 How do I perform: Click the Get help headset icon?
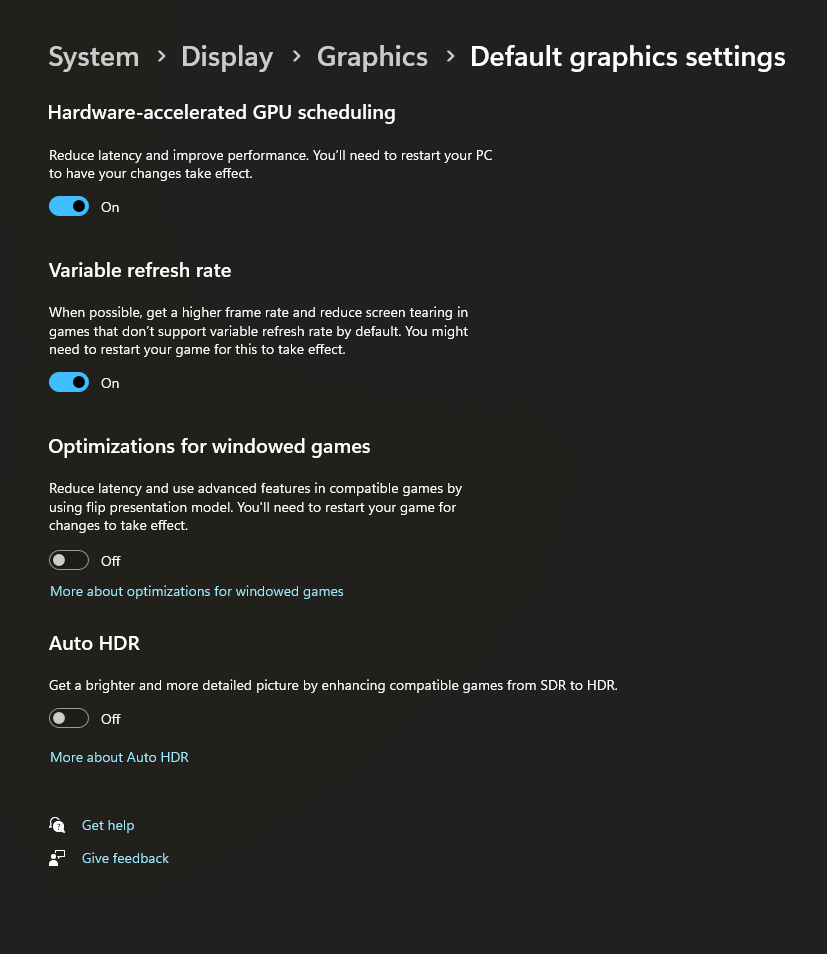(57, 825)
